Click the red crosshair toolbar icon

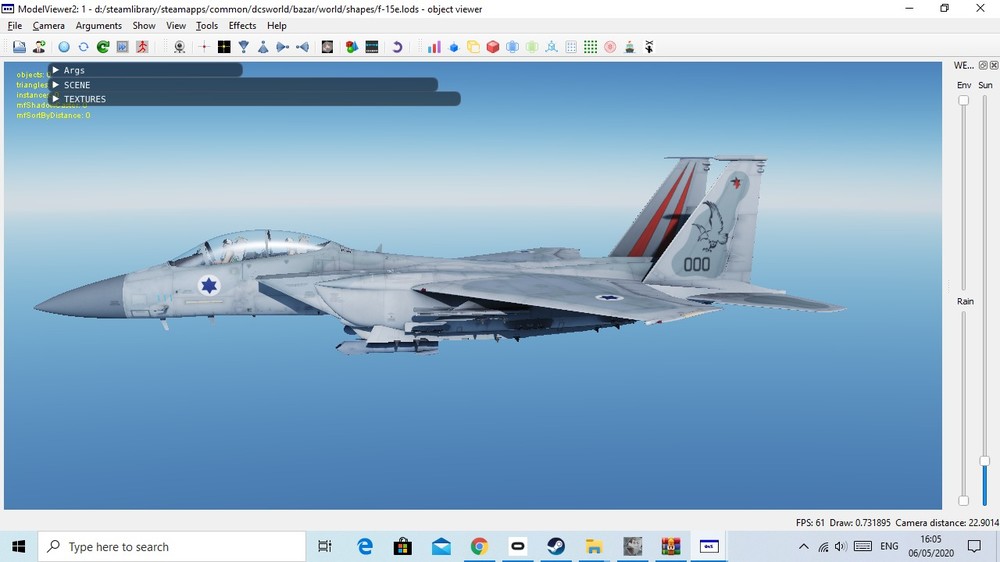(x=204, y=47)
